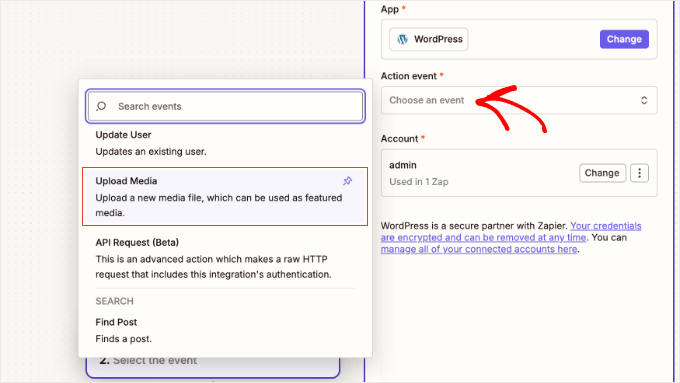Click the 'Account' field label

(x=399, y=139)
